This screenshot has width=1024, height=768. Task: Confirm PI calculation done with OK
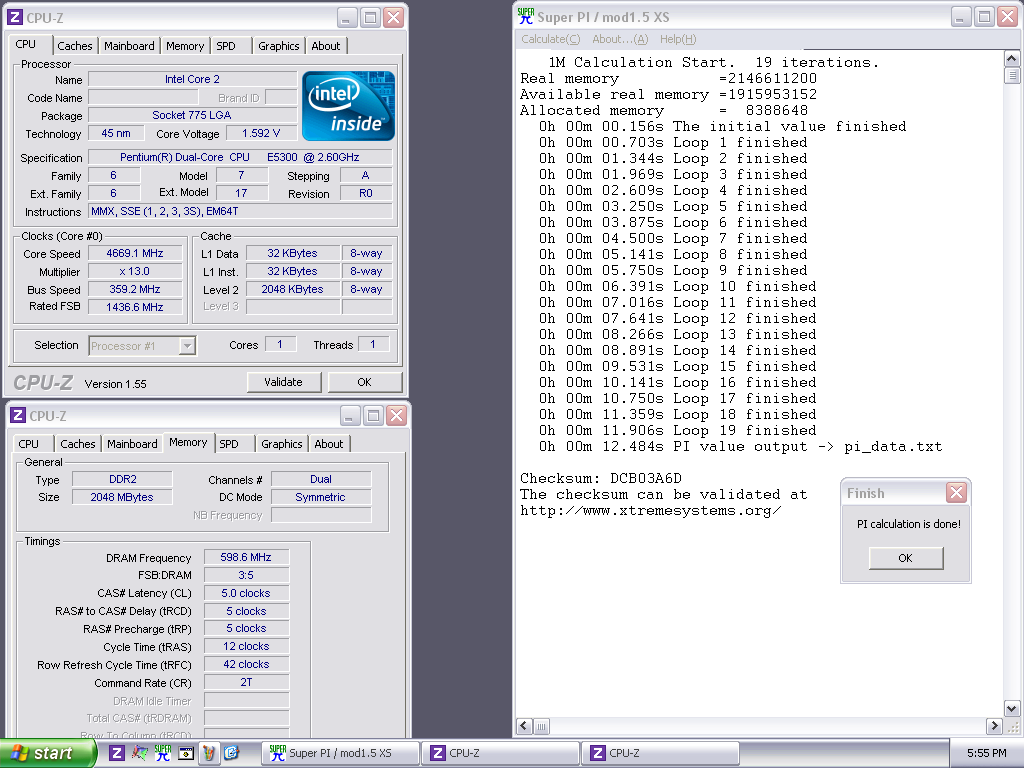tap(906, 558)
